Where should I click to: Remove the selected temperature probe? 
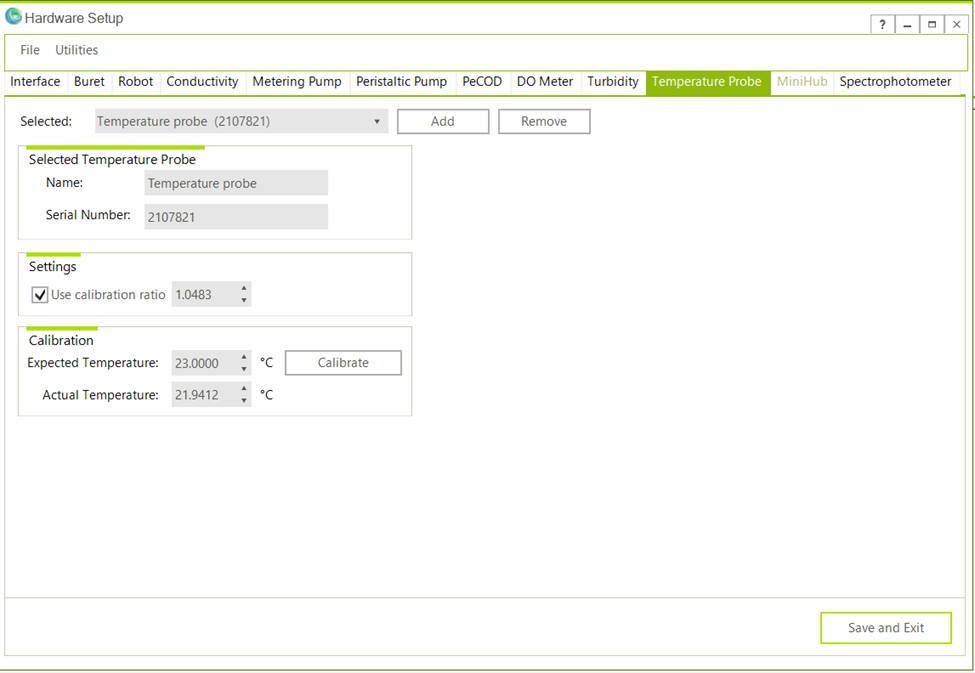543,122
